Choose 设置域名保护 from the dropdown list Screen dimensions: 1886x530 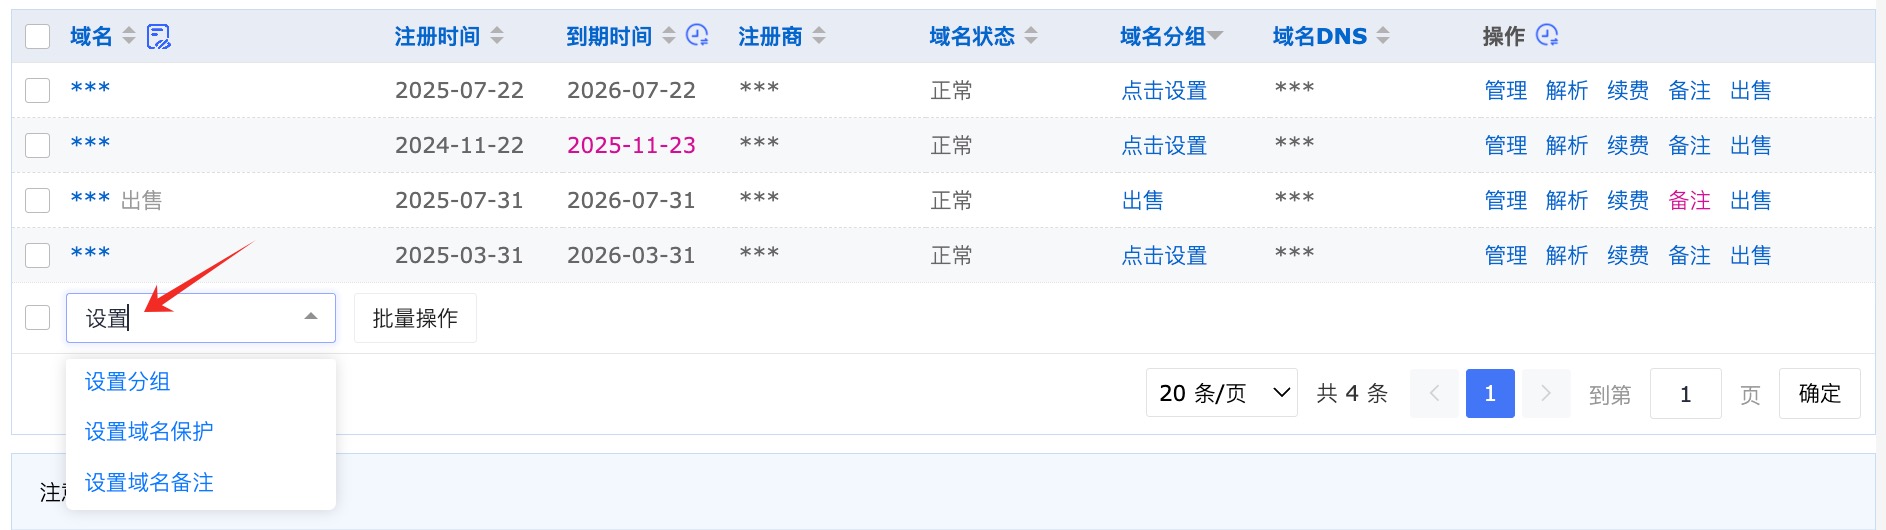click(149, 432)
